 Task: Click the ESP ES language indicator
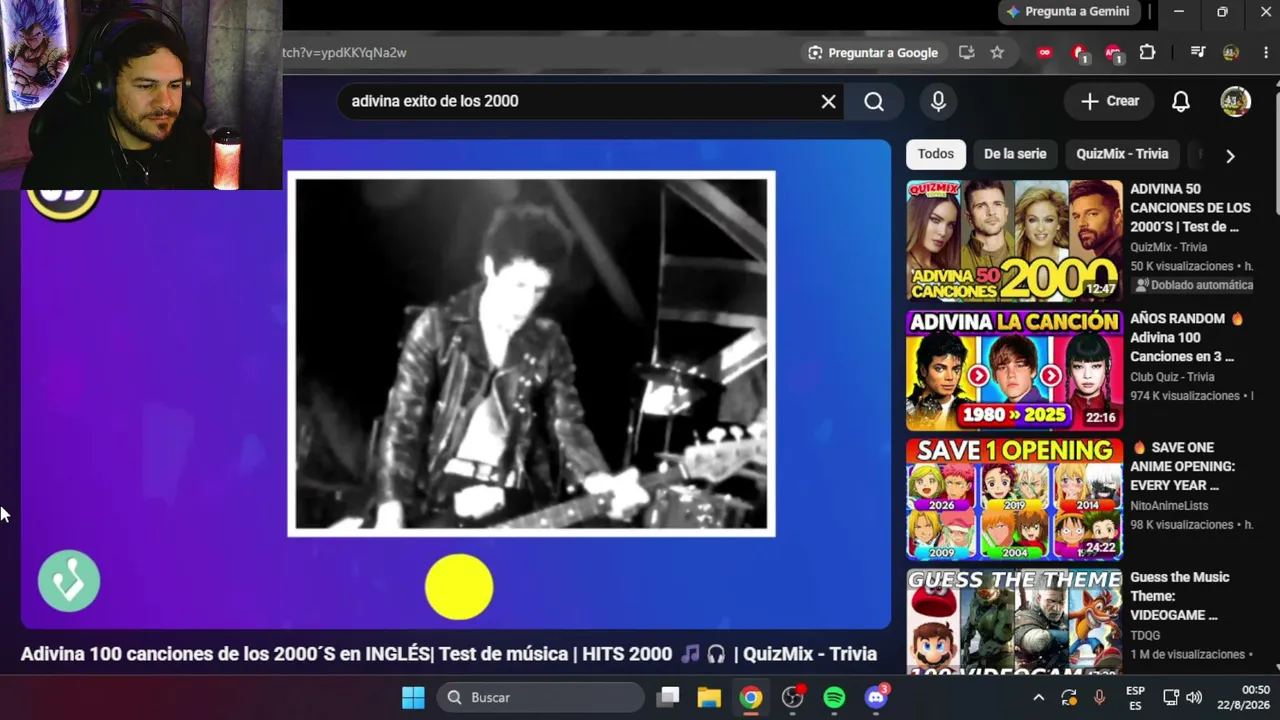(1135, 697)
